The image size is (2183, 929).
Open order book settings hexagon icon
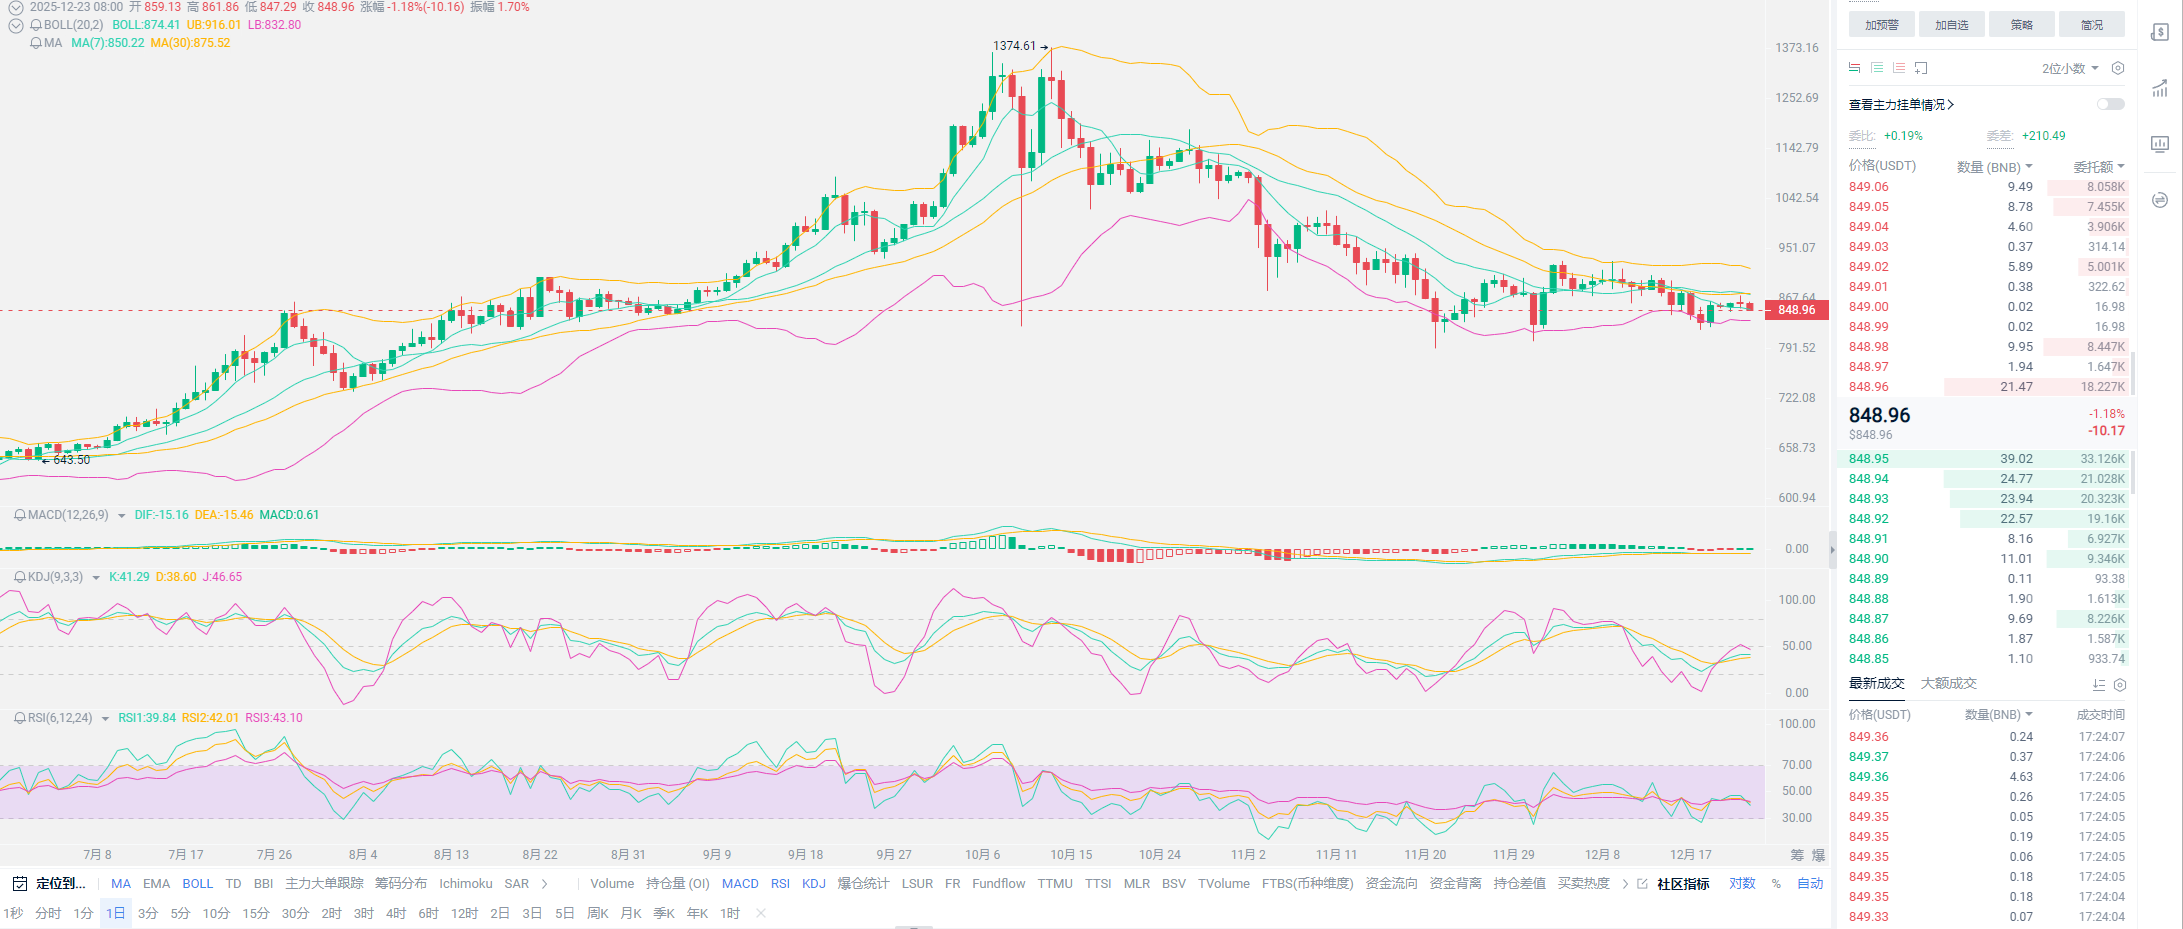point(2117,68)
